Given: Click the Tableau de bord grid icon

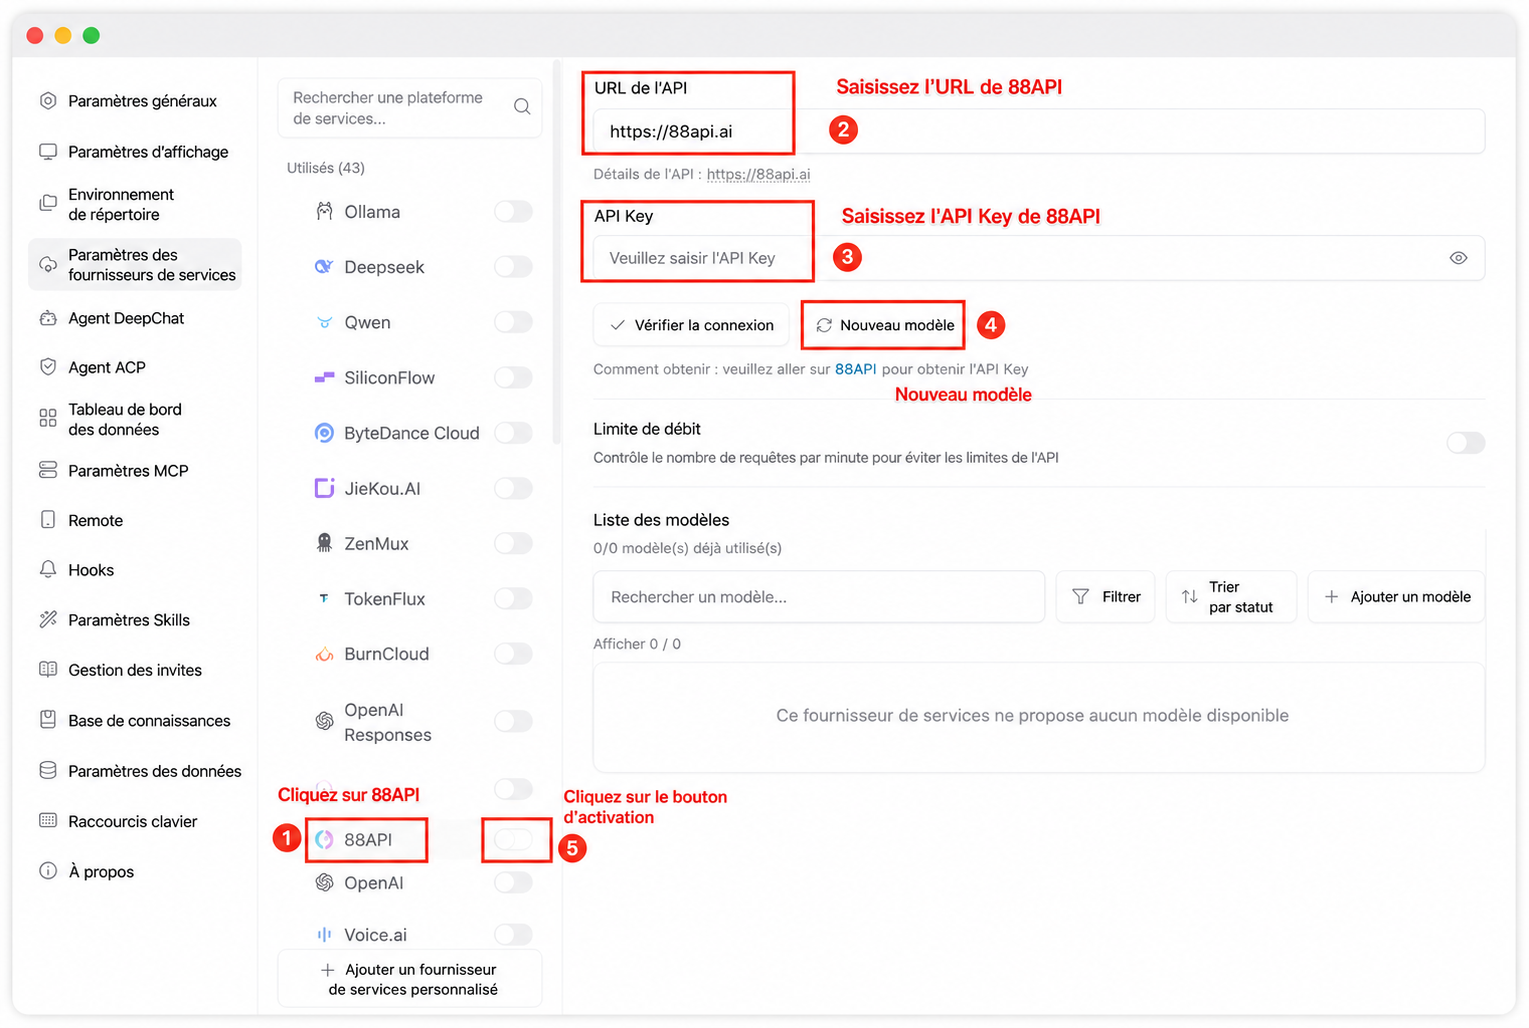Looking at the screenshot, I should 48,418.
